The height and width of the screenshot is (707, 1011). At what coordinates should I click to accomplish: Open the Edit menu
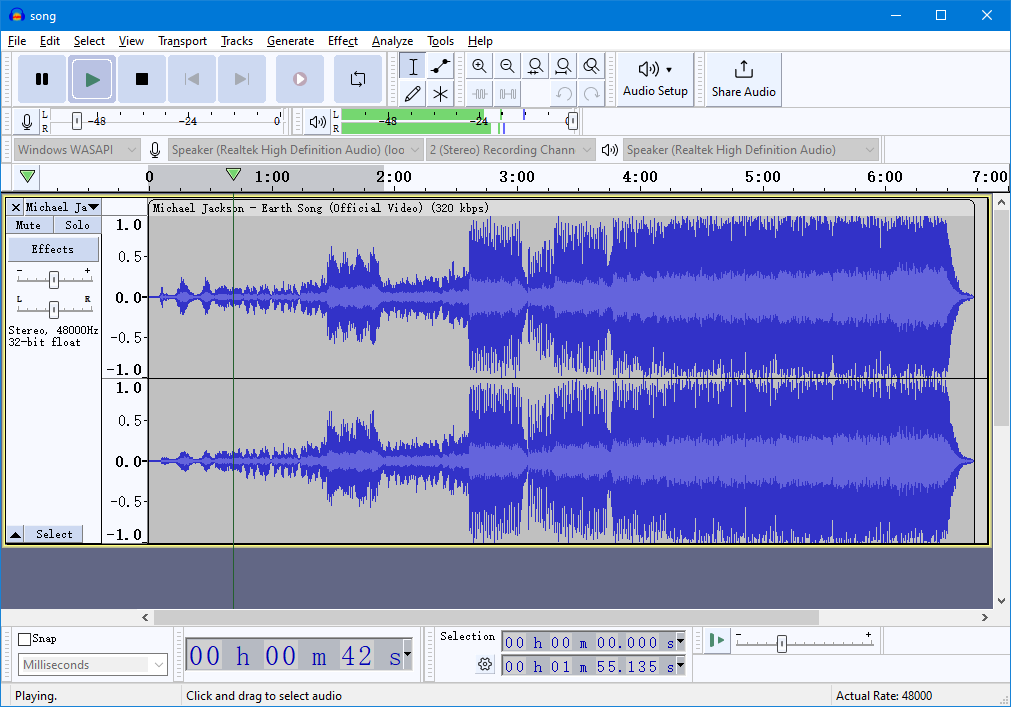coord(50,41)
